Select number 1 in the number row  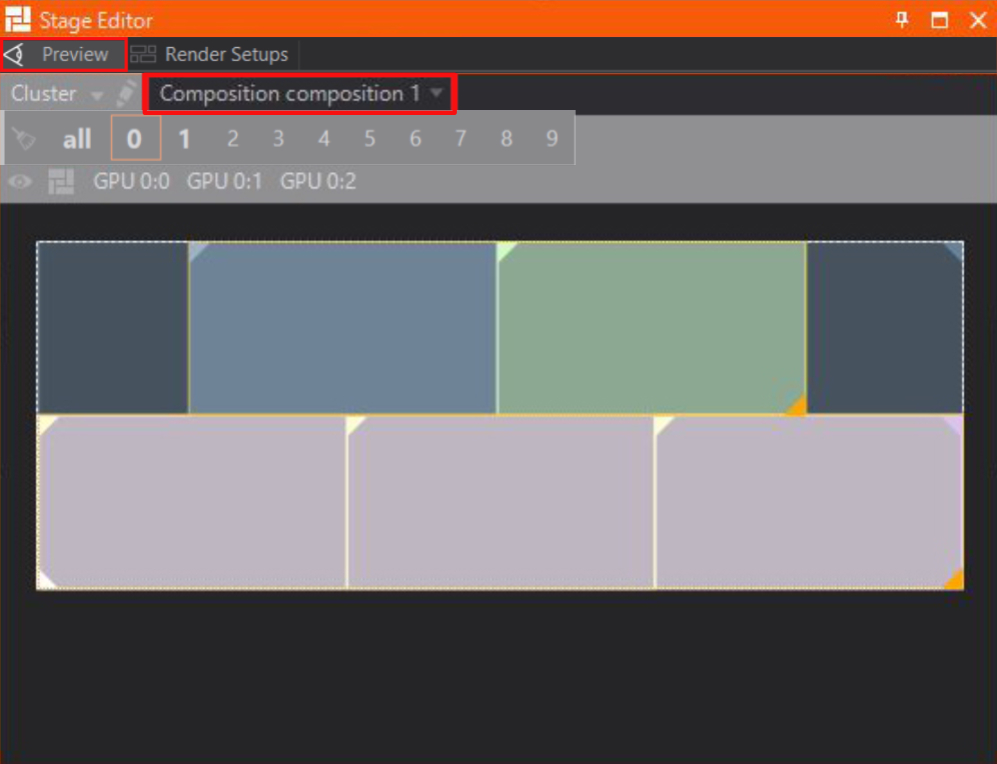tap(184, 139)
